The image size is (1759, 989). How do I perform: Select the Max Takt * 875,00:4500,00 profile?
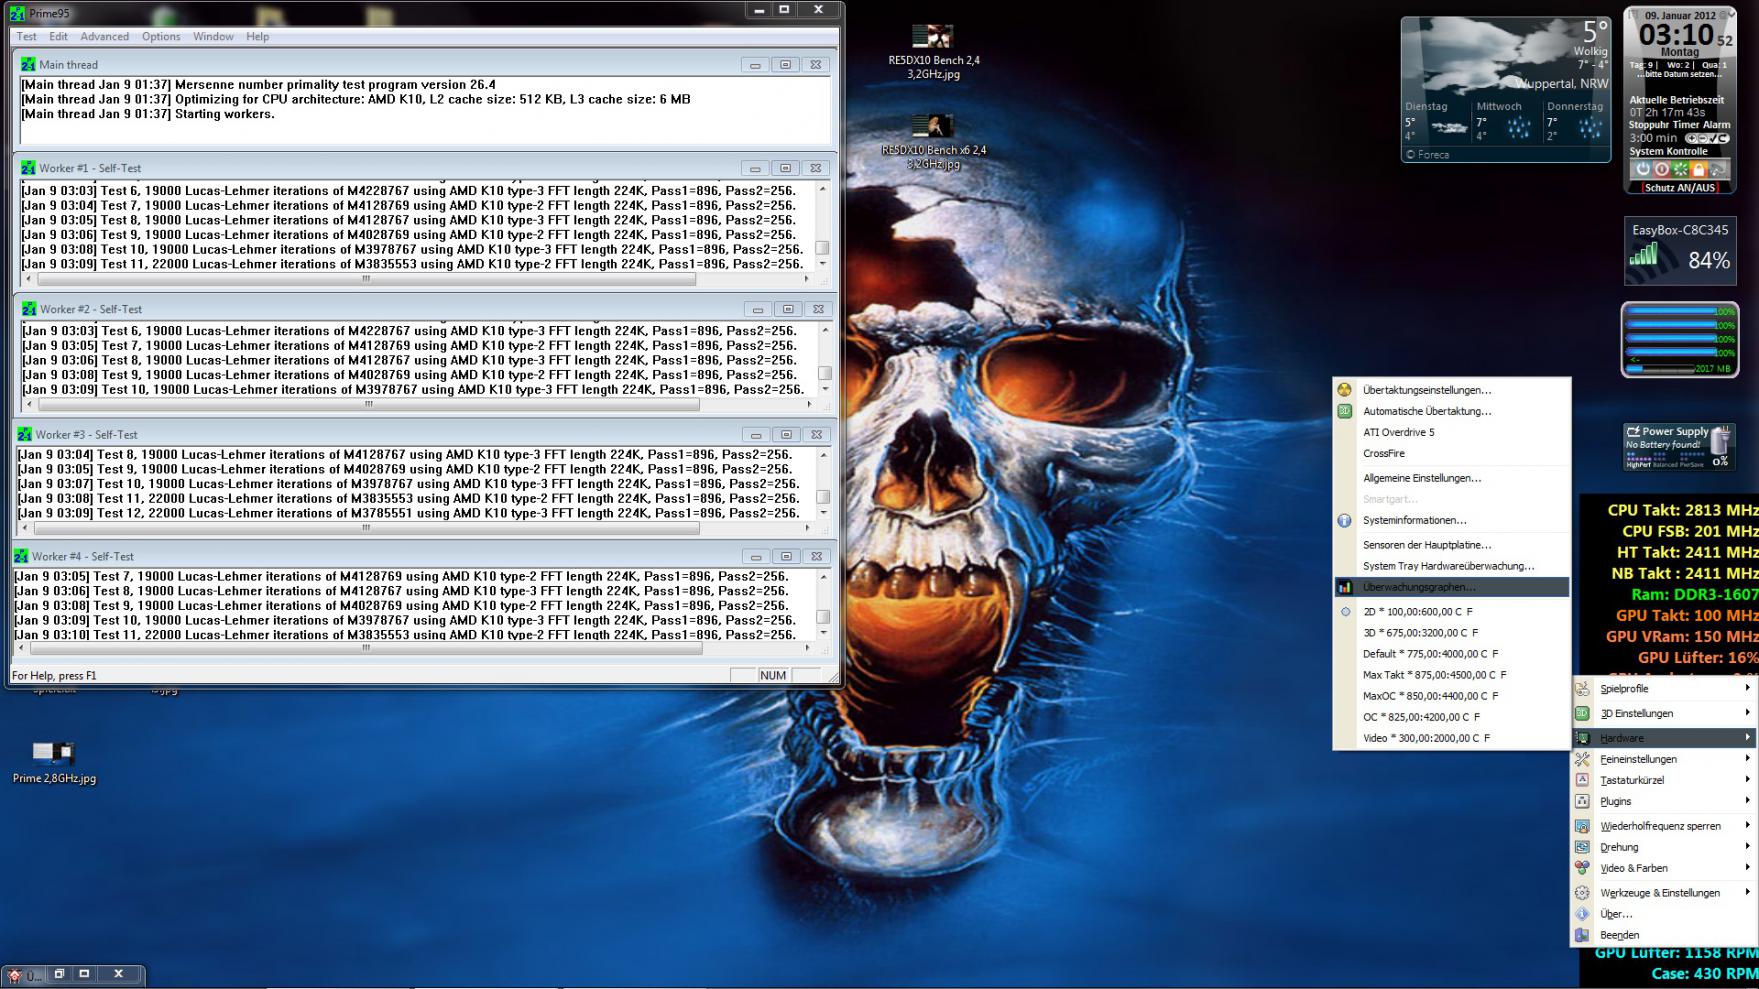tap(1434, 675)
